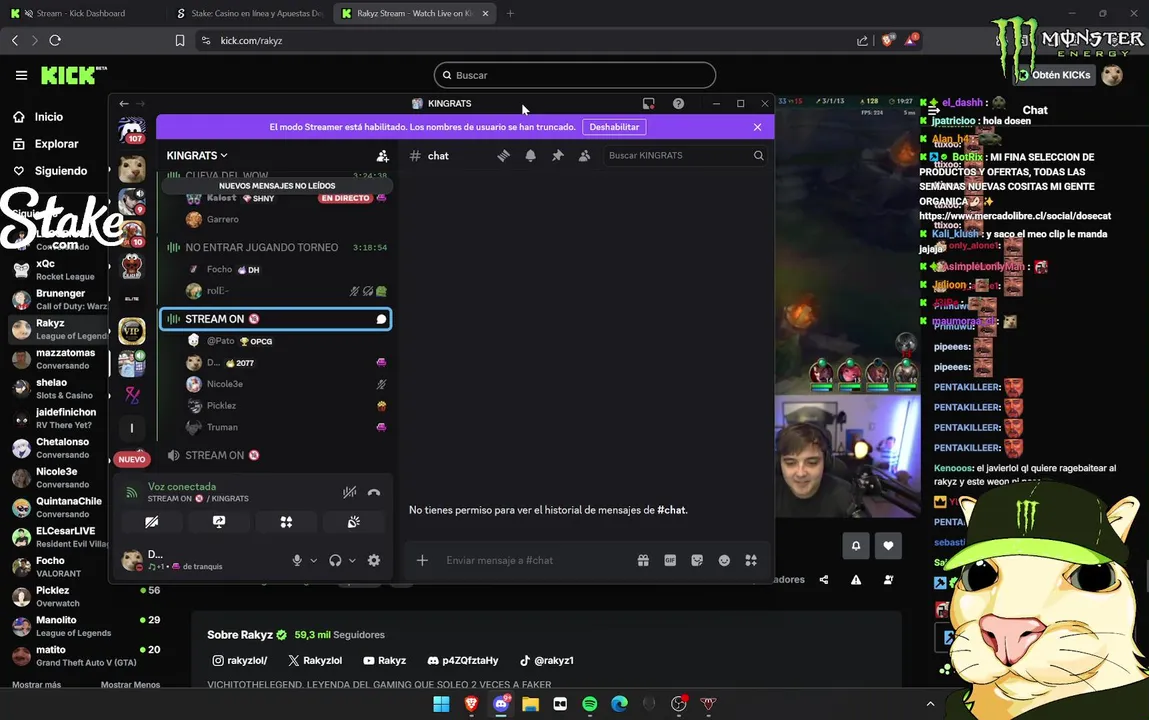The width and height of the screenshot is (1149, 720).
Task: Open VIP server in Discord server list
Action: click(x=132, y=331)
